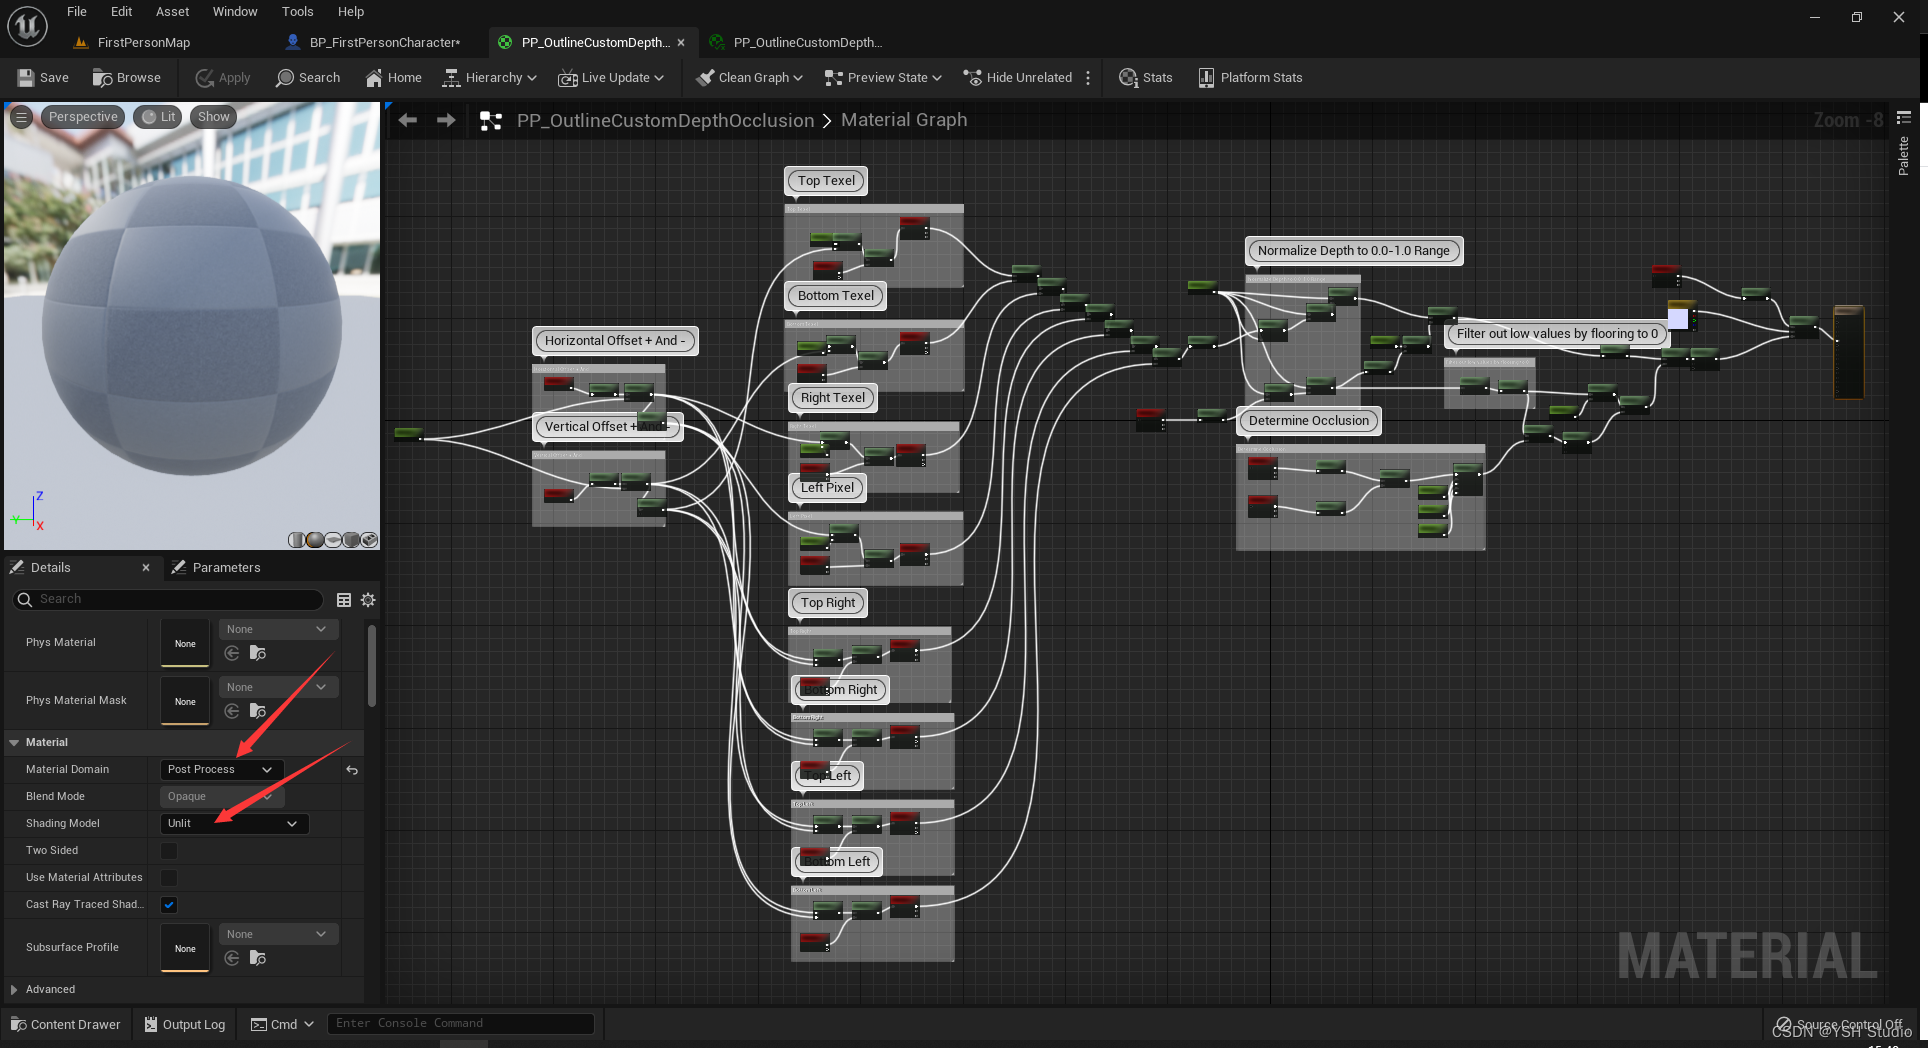This screenshot has width=1928, height=1048.
Task: Open Material Domain dropdown
Action: [x=221, y=770]
